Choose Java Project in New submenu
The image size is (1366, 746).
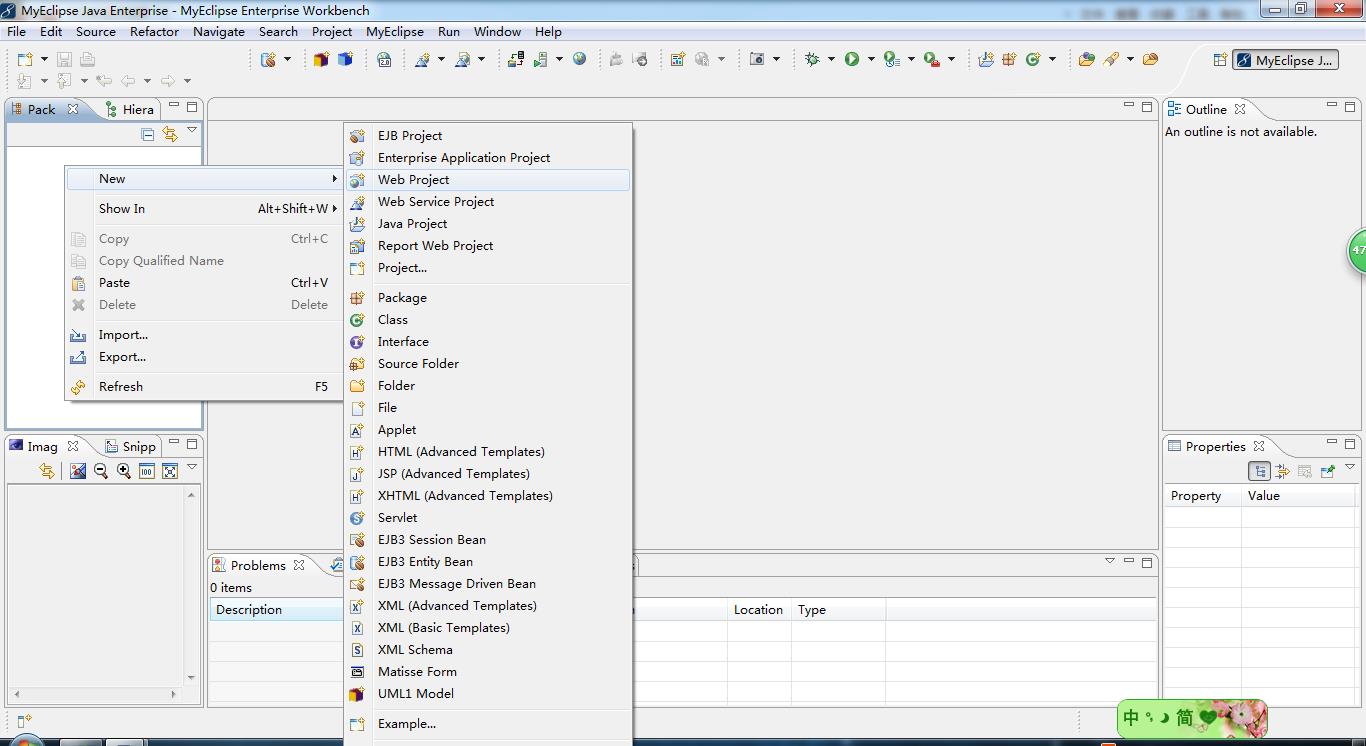click(x=489, y=224)
